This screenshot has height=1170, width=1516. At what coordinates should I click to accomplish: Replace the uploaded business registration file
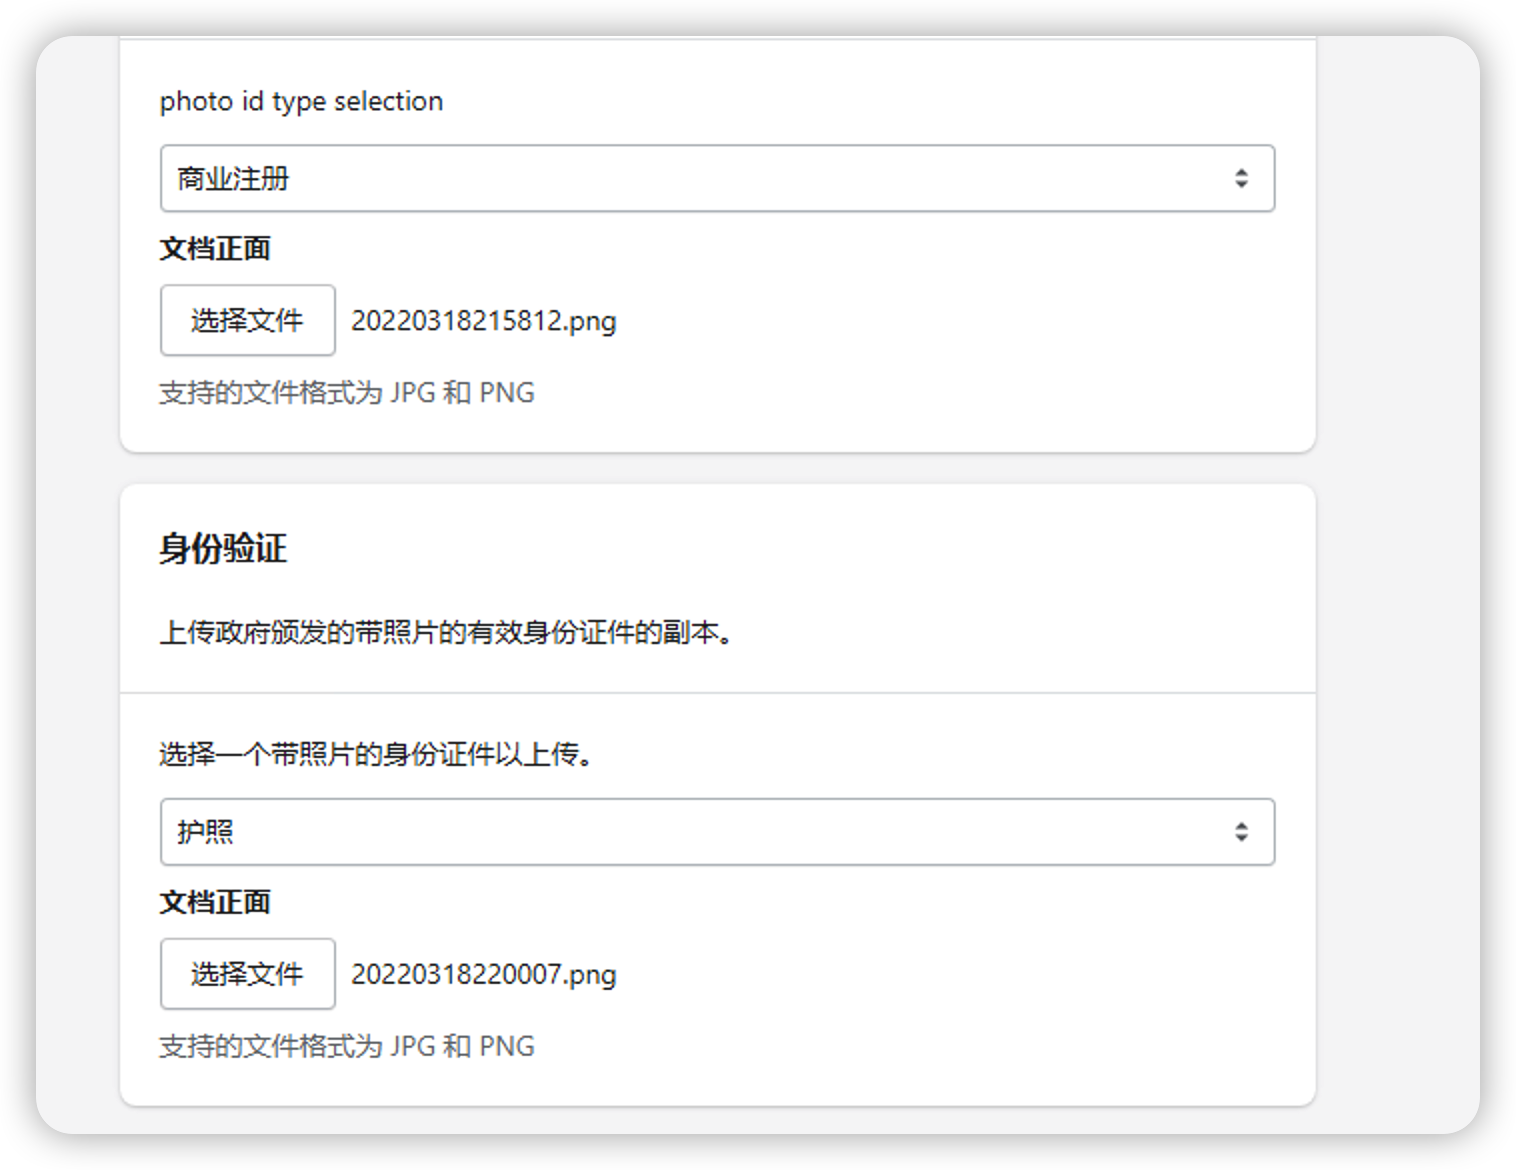point(247,320)
